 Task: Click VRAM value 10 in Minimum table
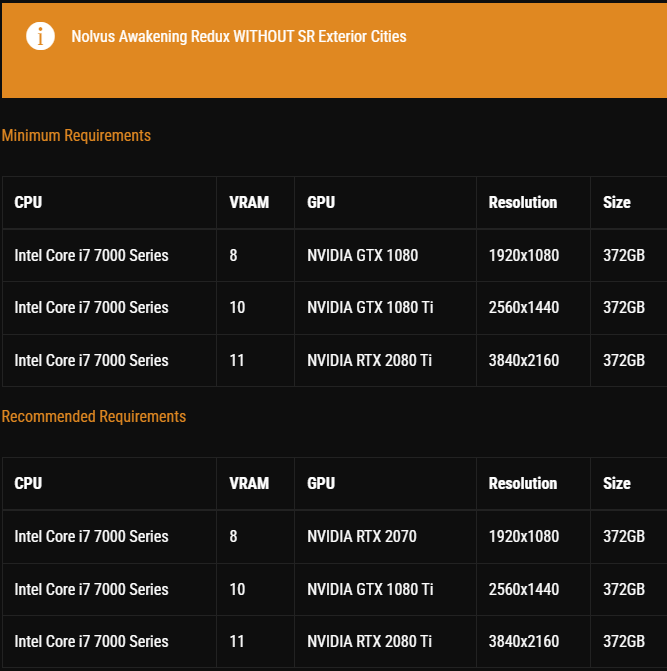pyautogui.click(x=237, y=307)
